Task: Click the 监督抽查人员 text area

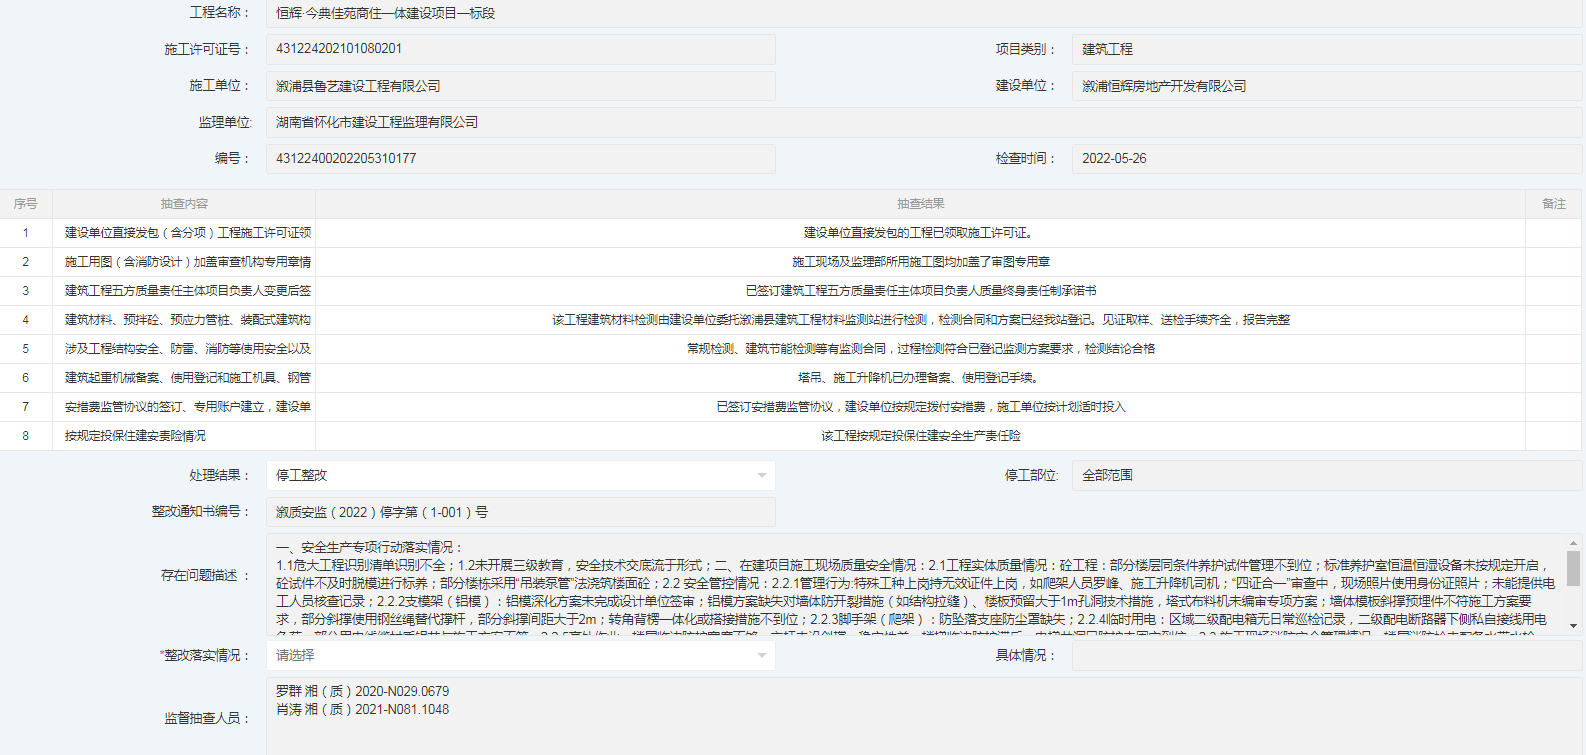Action: pos(924,717)
